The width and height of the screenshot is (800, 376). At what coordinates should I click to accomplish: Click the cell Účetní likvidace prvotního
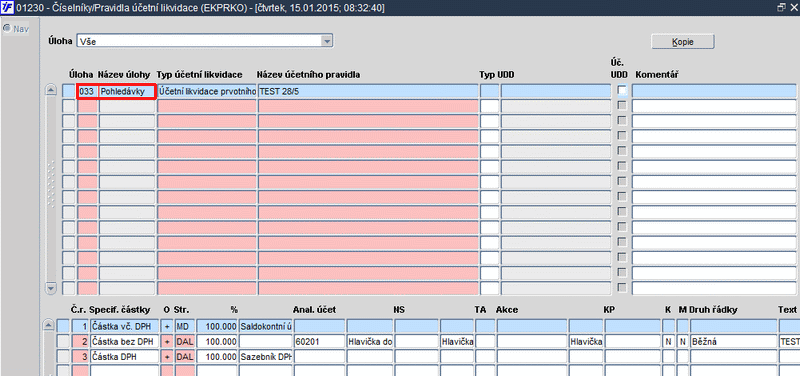[x=207, y=91]
